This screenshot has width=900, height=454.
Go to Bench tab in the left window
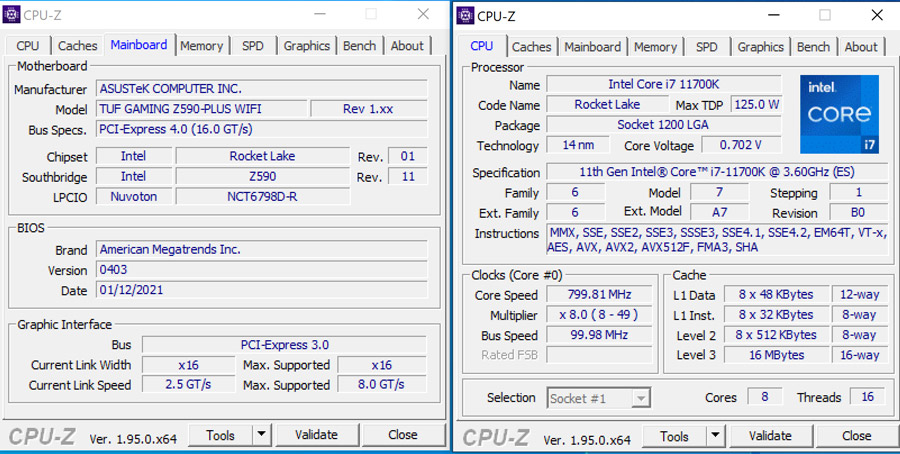pos(359,46)
